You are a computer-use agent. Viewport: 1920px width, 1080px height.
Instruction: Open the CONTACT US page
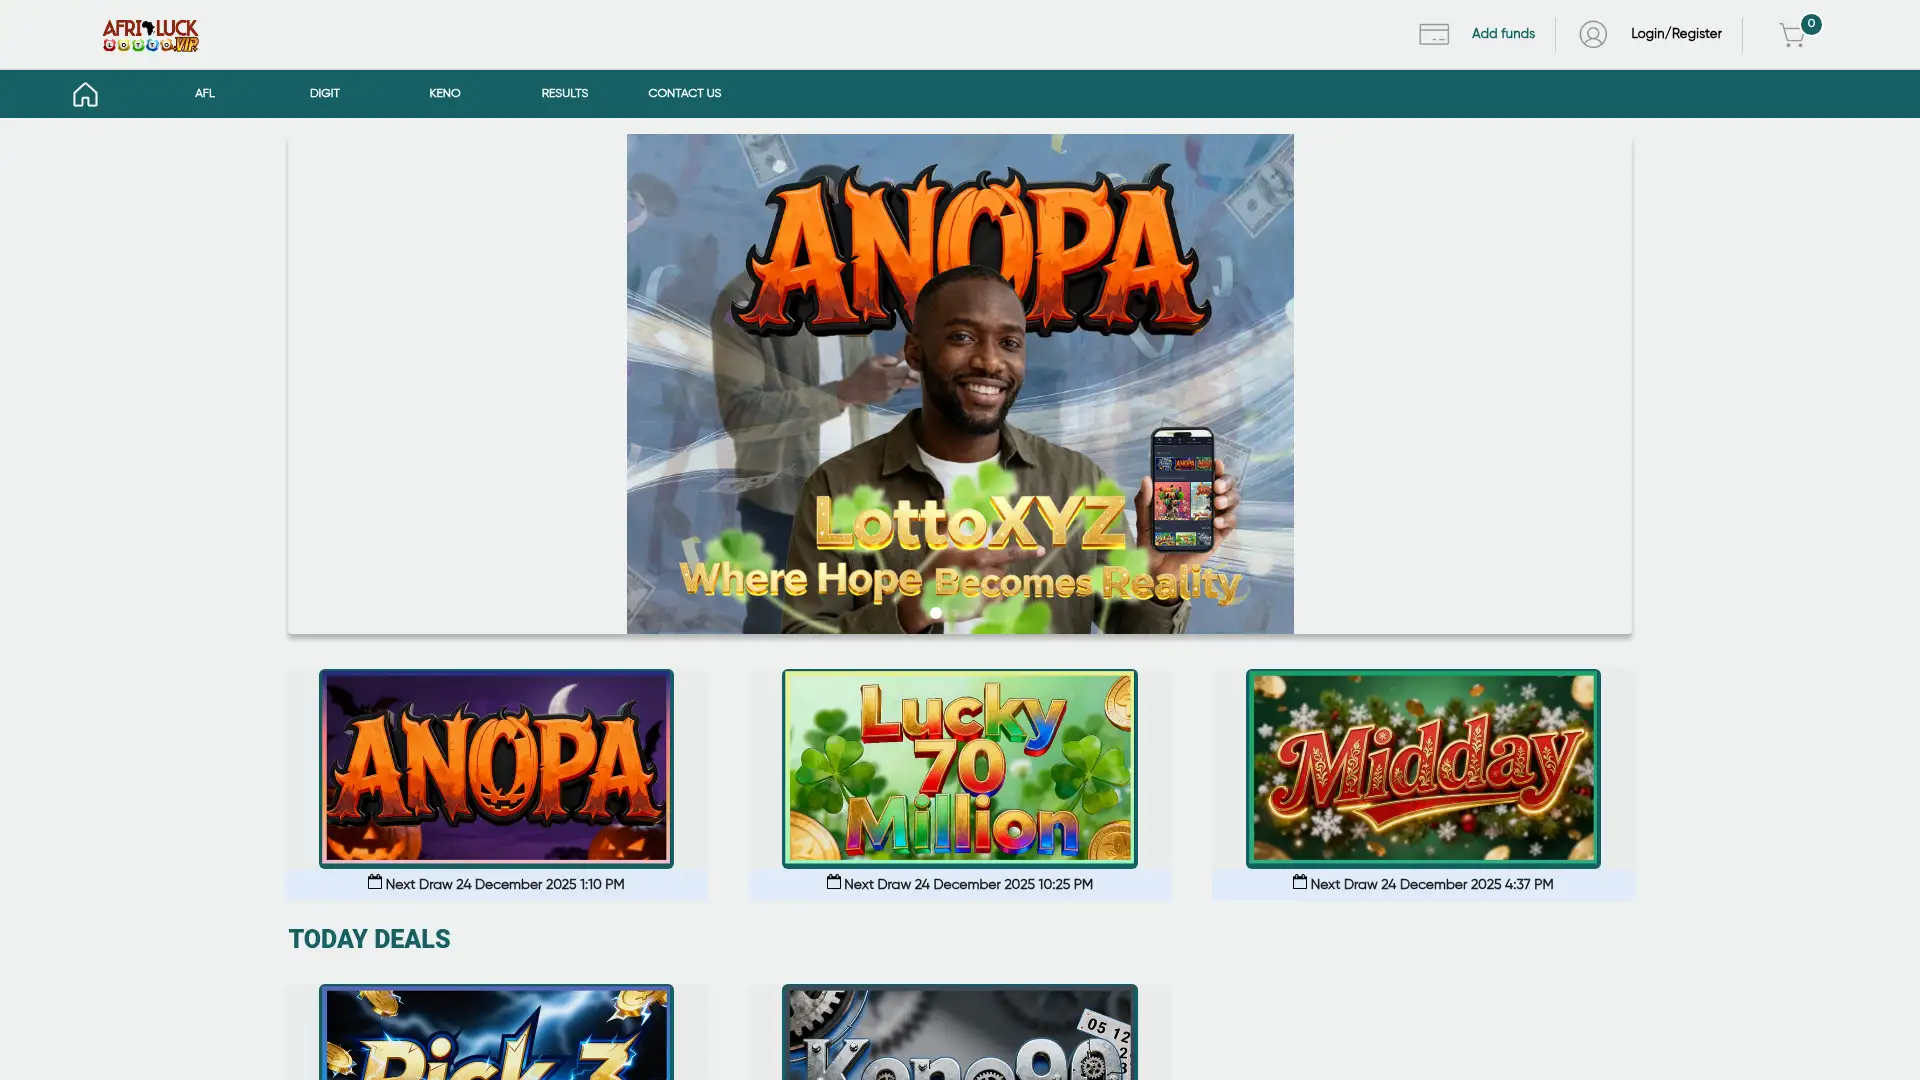pos(684,93)
